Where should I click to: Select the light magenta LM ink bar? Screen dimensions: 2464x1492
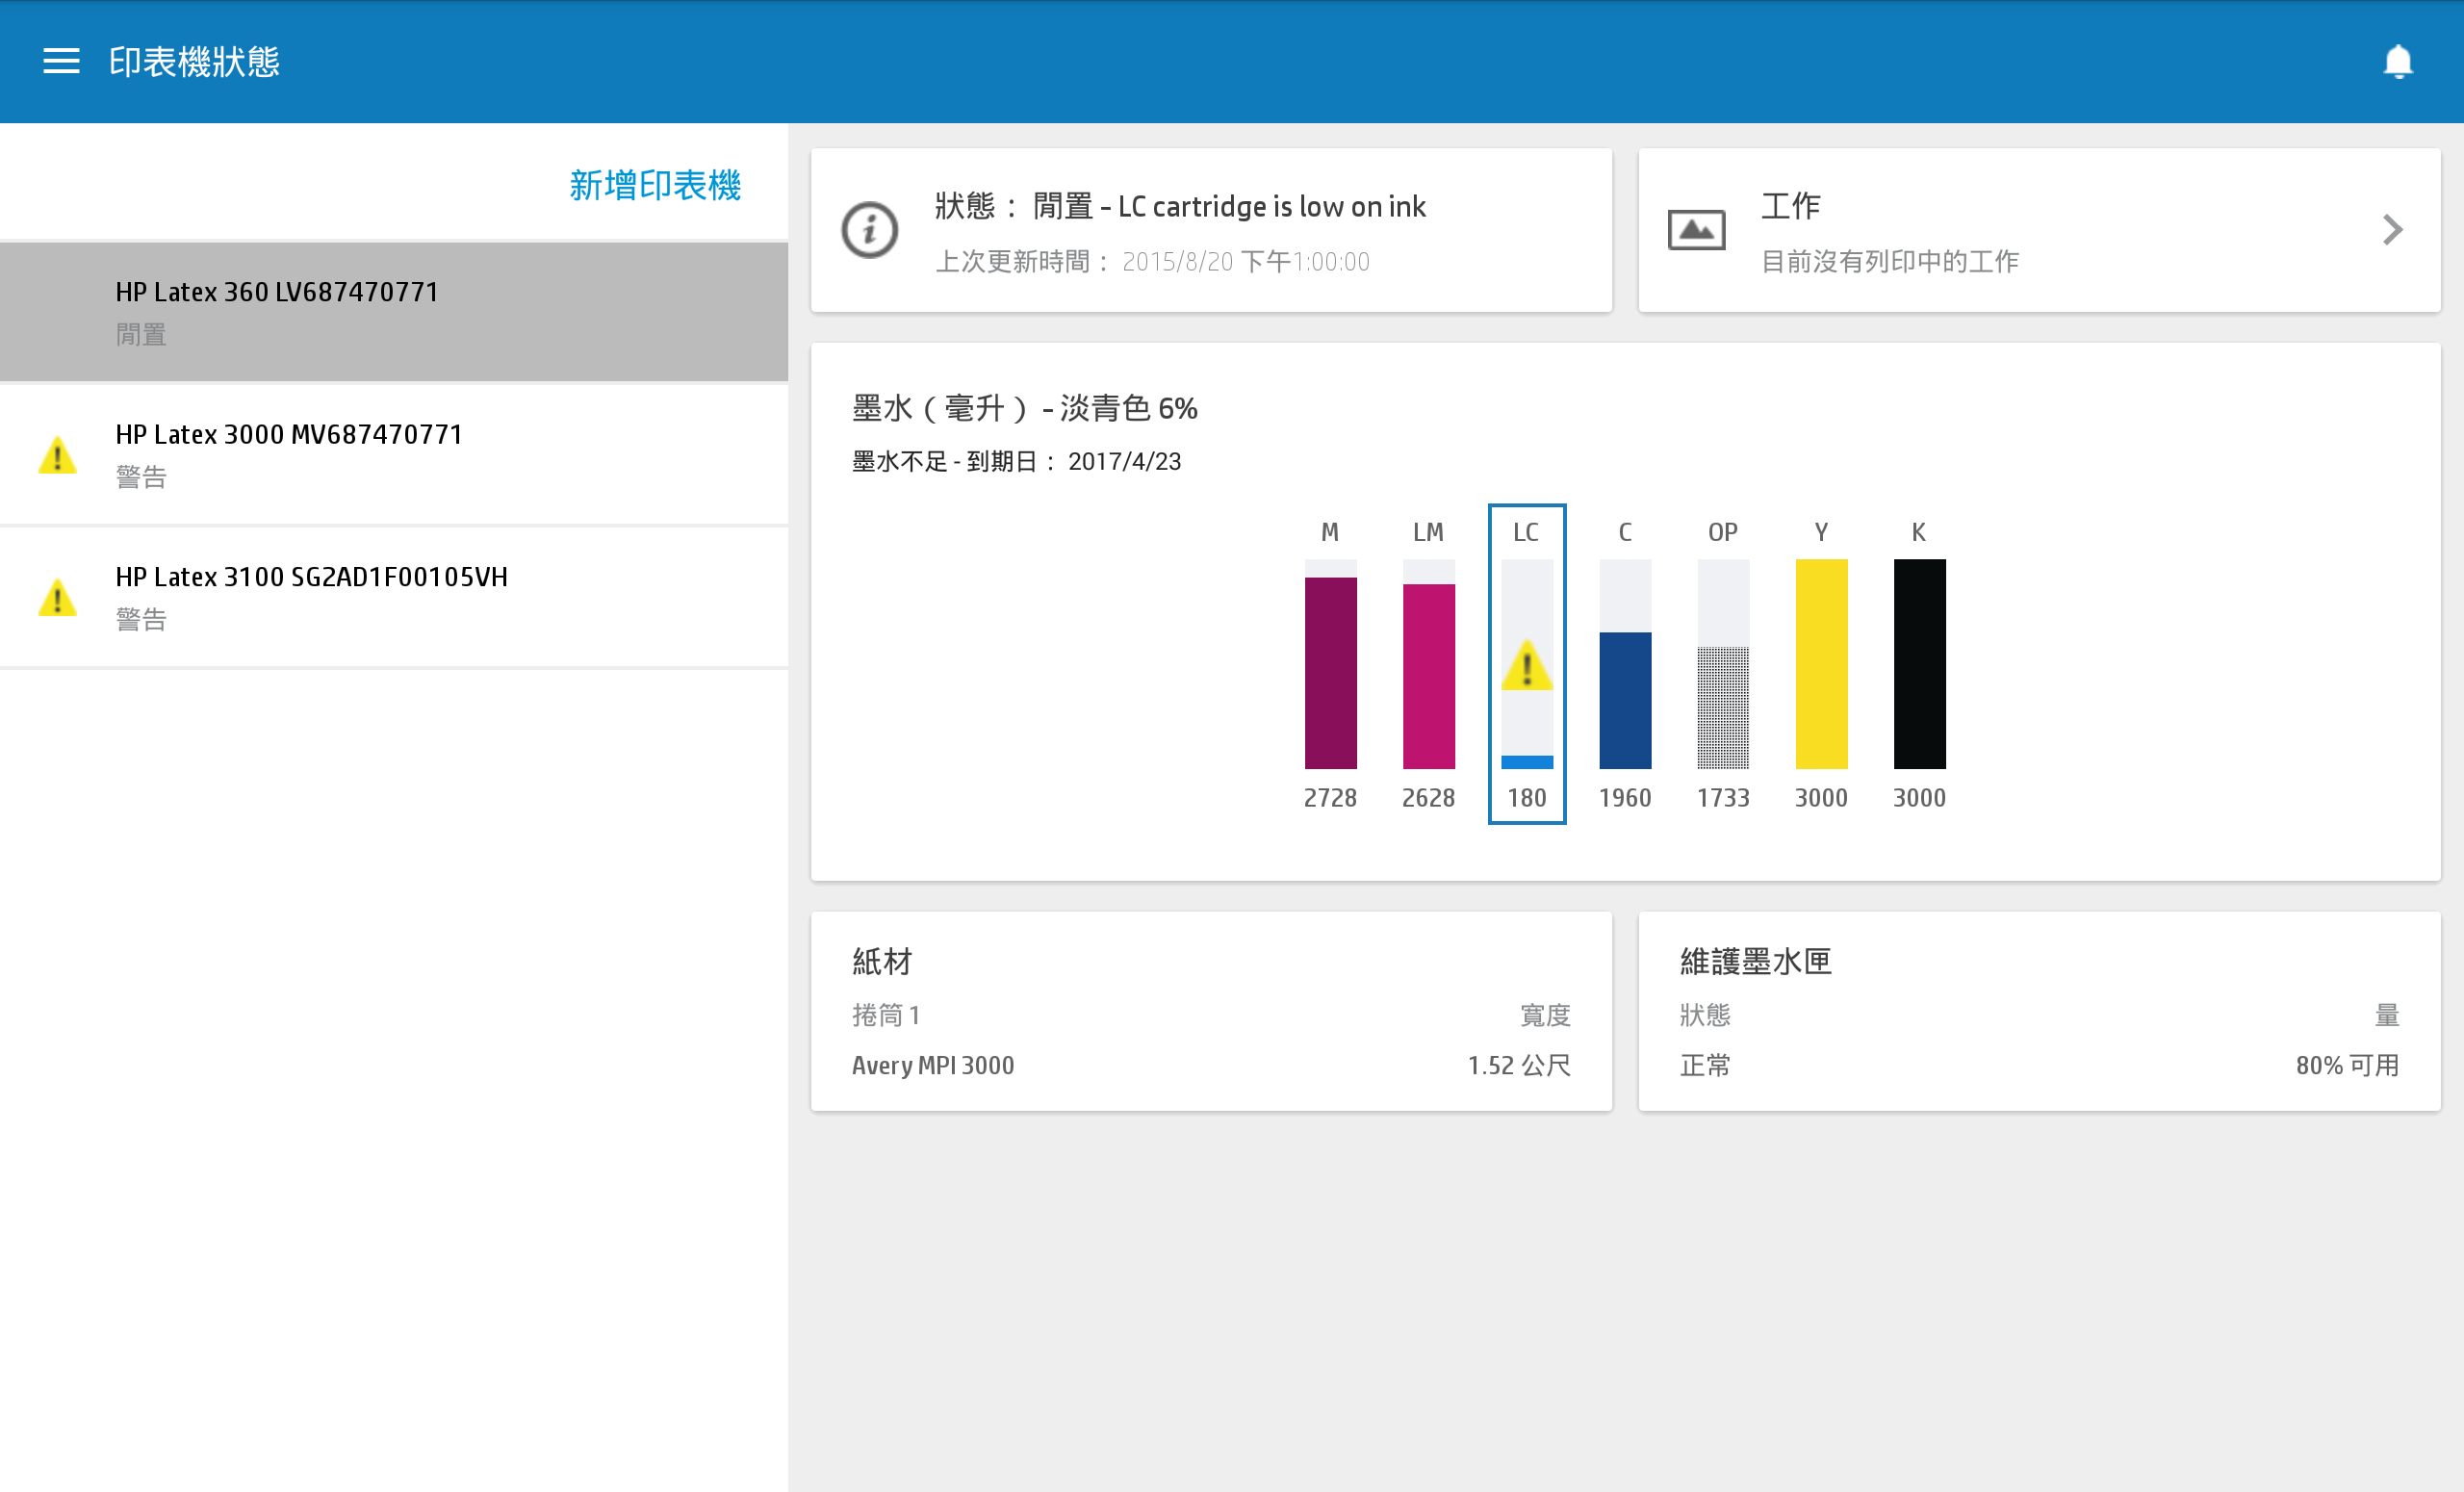coord(1428,676)
